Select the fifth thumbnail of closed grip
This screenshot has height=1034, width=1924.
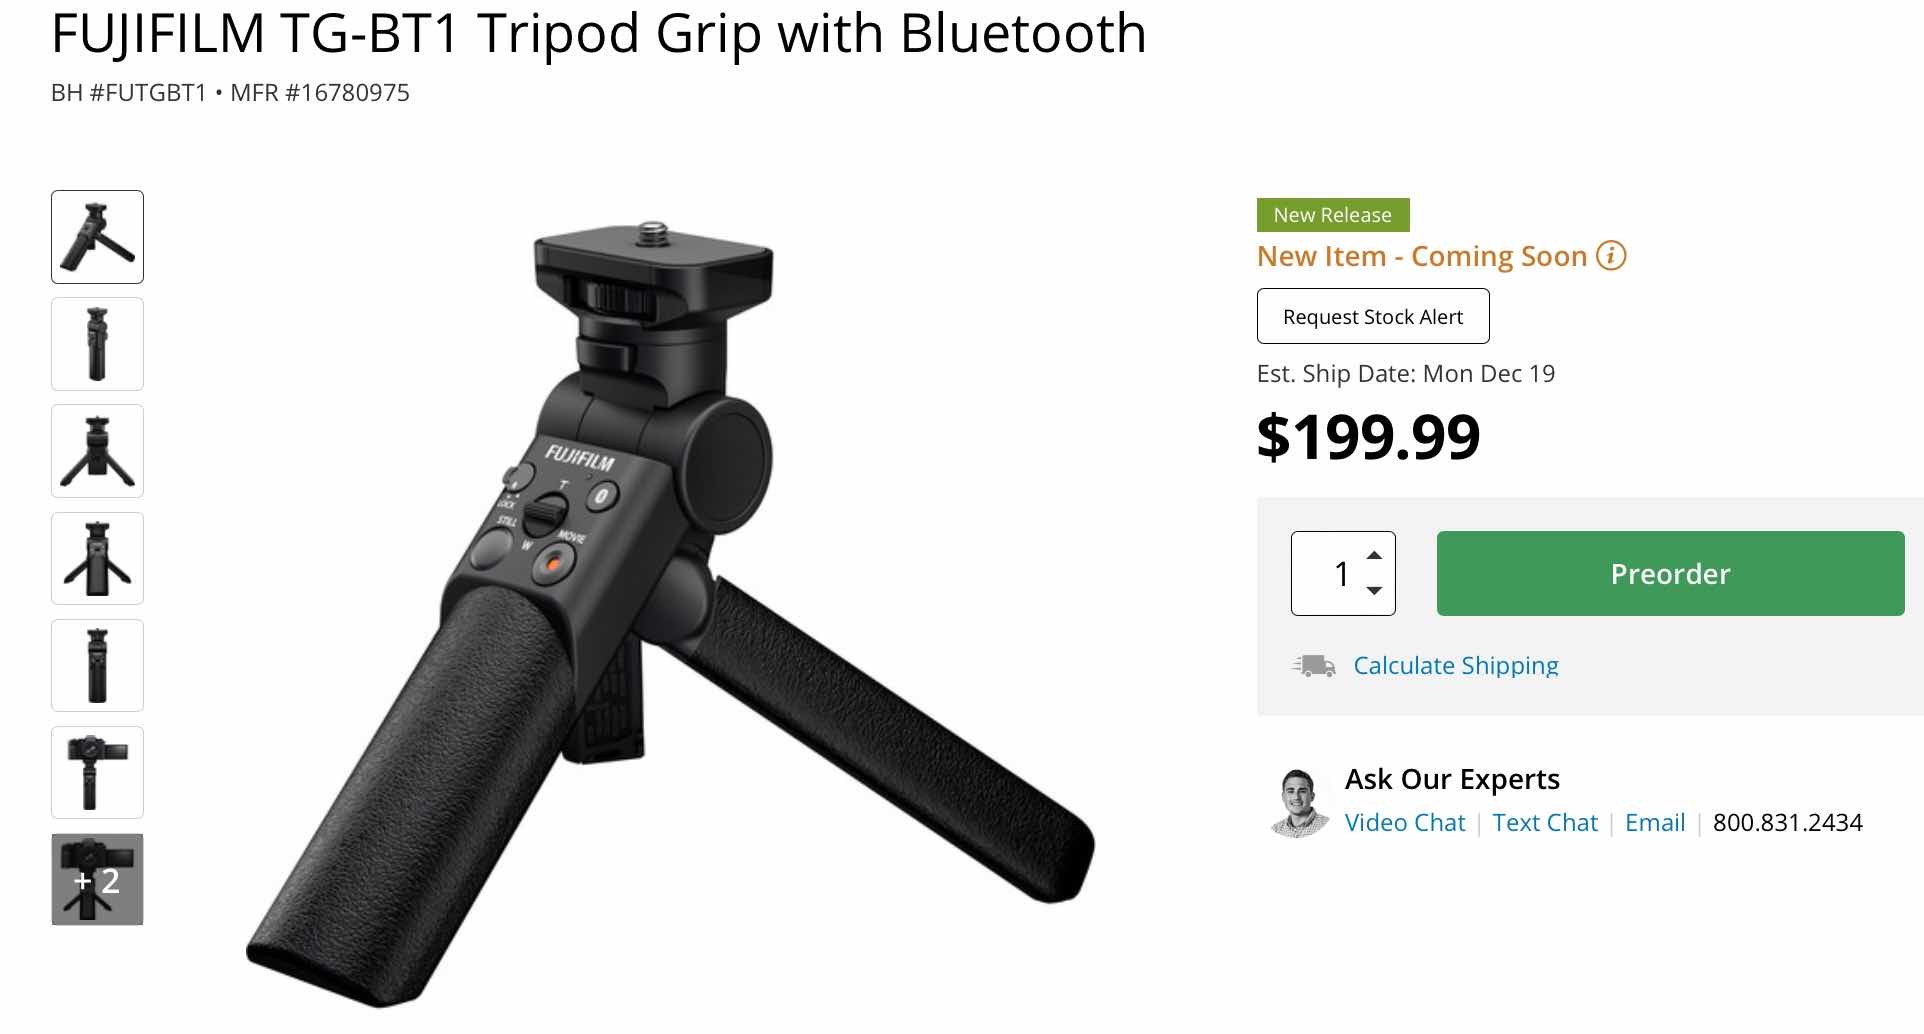coord(97,665)
